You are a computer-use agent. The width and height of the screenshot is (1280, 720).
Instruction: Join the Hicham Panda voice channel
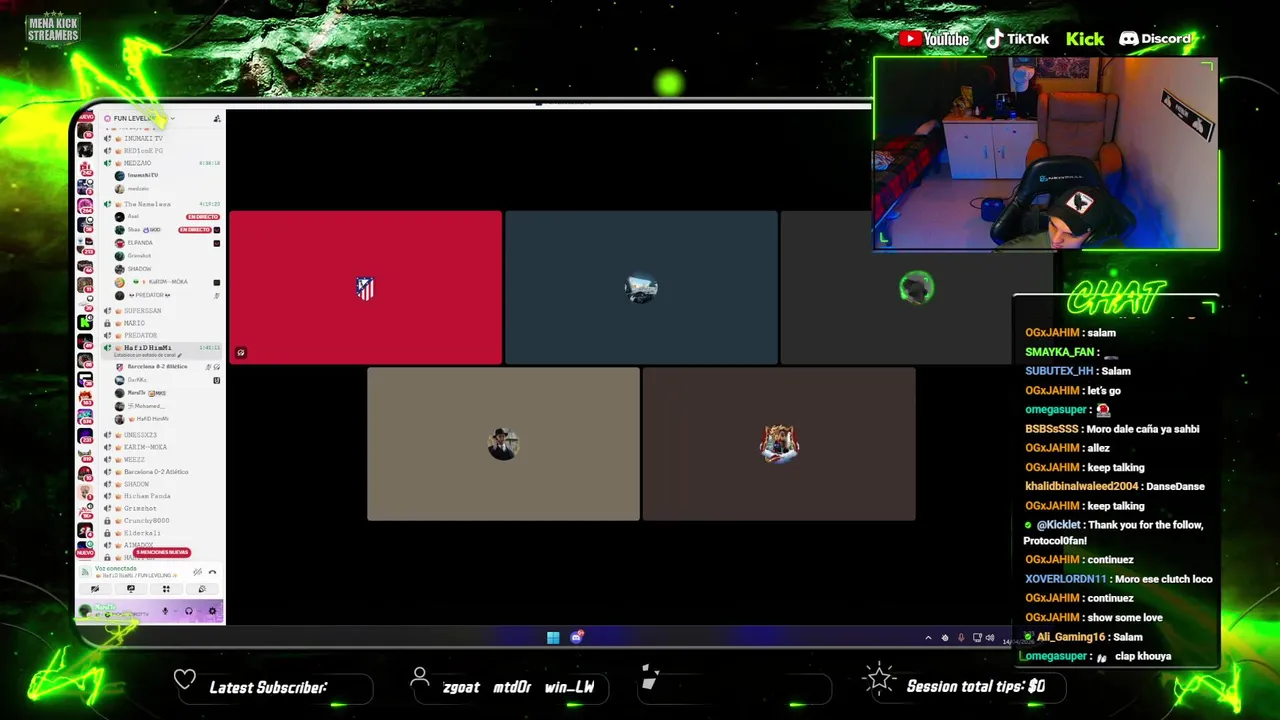pyautogui.click(x=147, y=496)
